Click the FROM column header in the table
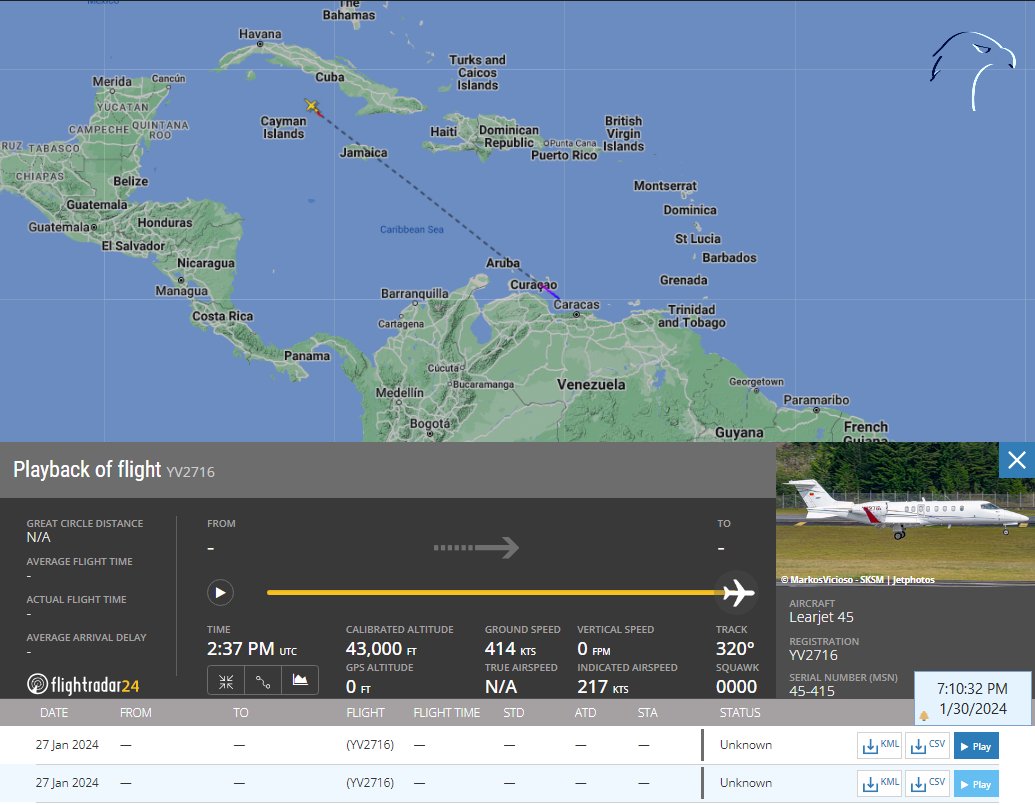This screenshot has height=805, width=1035. click(x=135, y=713)
